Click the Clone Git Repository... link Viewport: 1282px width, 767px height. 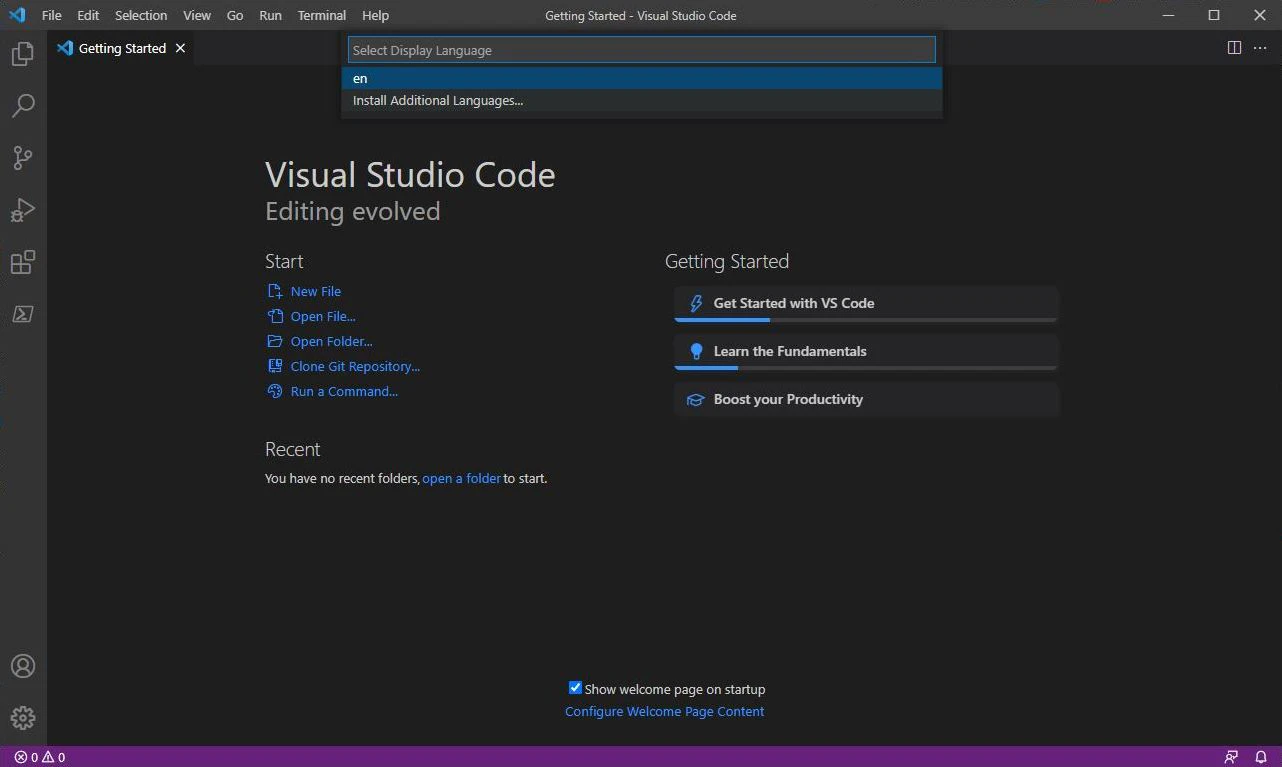pyautogui.click(x=355, y=366)
